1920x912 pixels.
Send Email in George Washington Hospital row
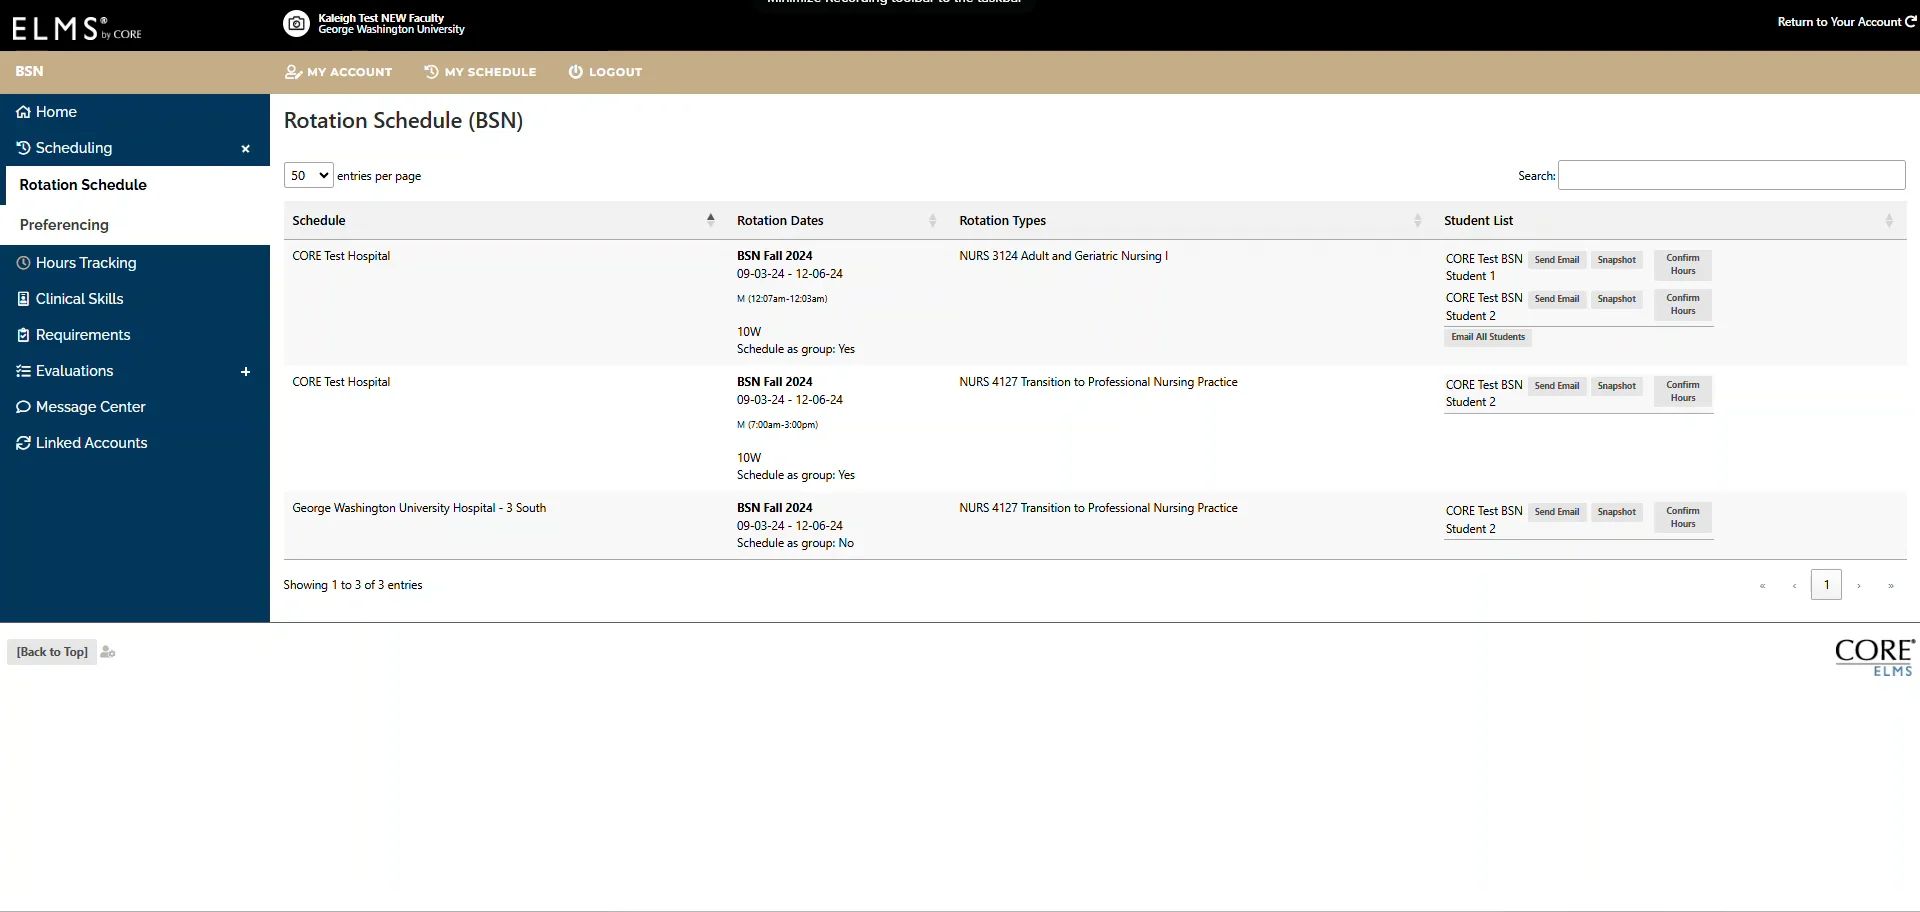coord(1557,512)
